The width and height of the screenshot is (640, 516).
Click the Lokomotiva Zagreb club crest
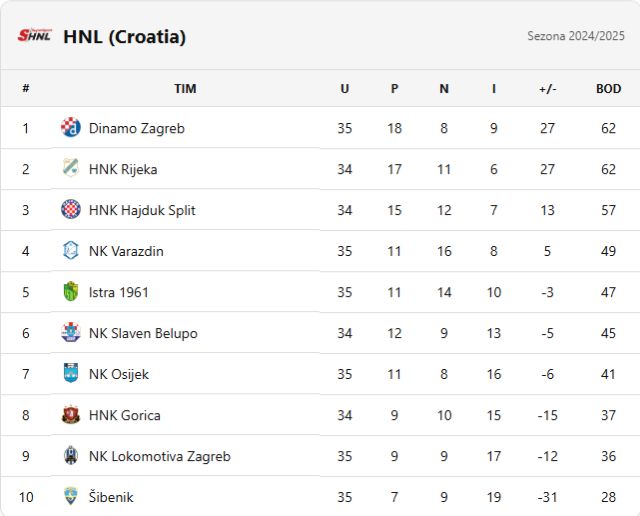pyautogui.click(x=70, y=456)
